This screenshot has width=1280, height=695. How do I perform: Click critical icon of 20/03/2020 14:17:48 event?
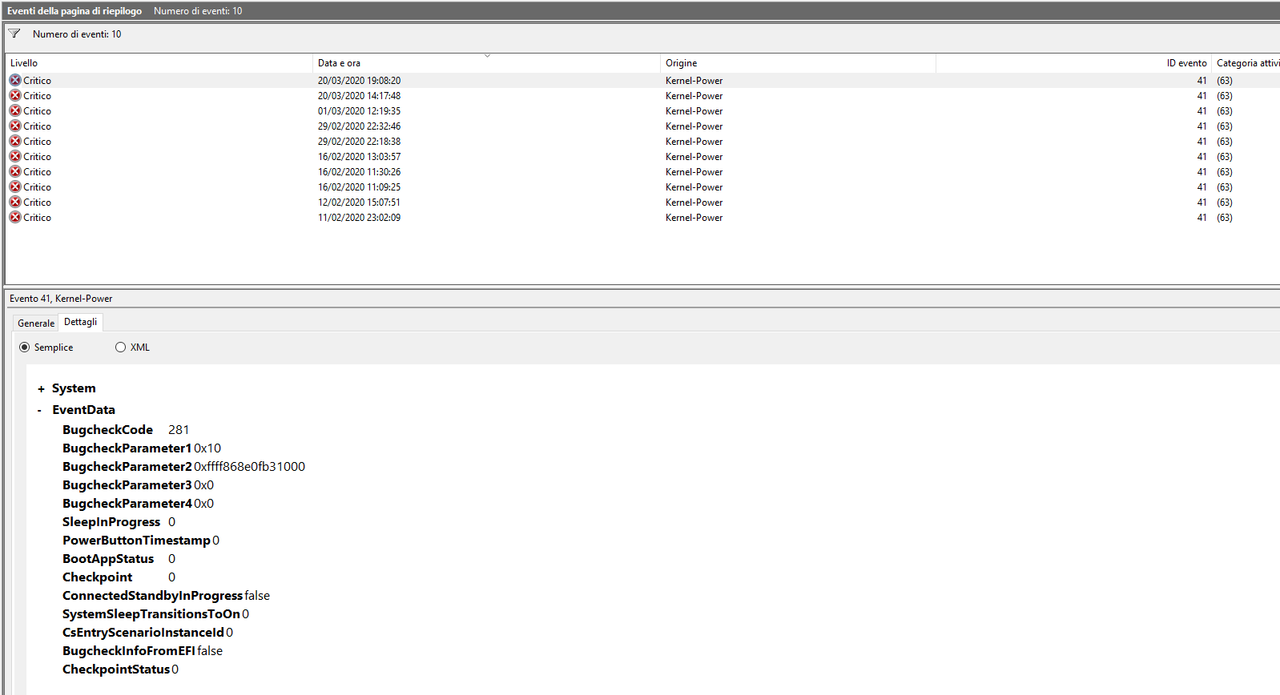click(x=15, y=95)
